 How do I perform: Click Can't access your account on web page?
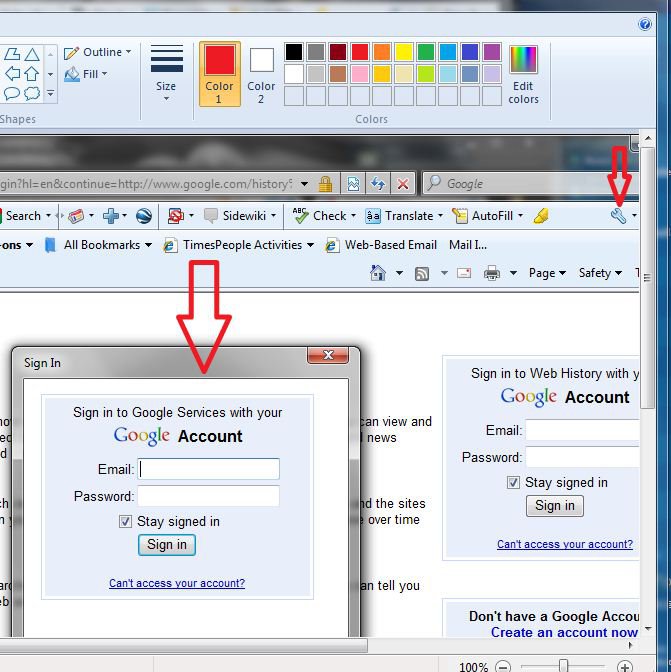[565, 544]
